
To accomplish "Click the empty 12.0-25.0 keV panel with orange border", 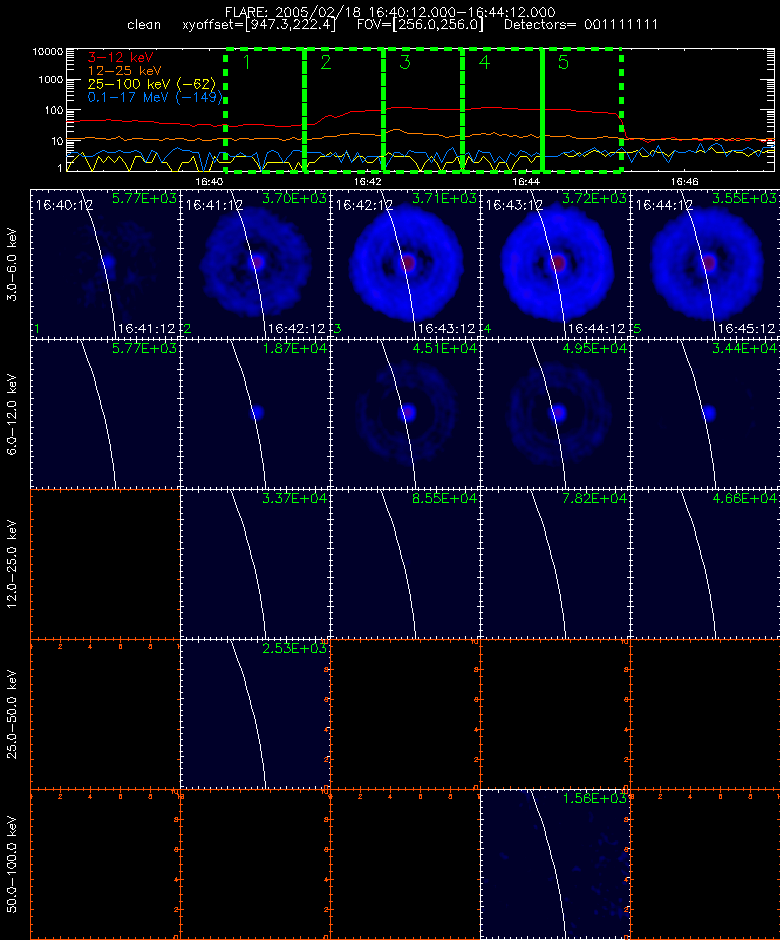I will (x=105, y=564).
